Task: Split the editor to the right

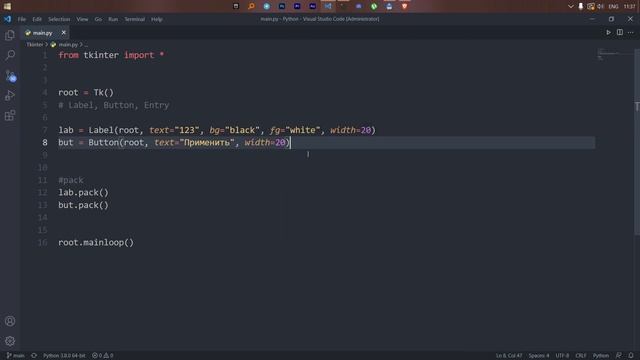Action: [x=620, y=33]
